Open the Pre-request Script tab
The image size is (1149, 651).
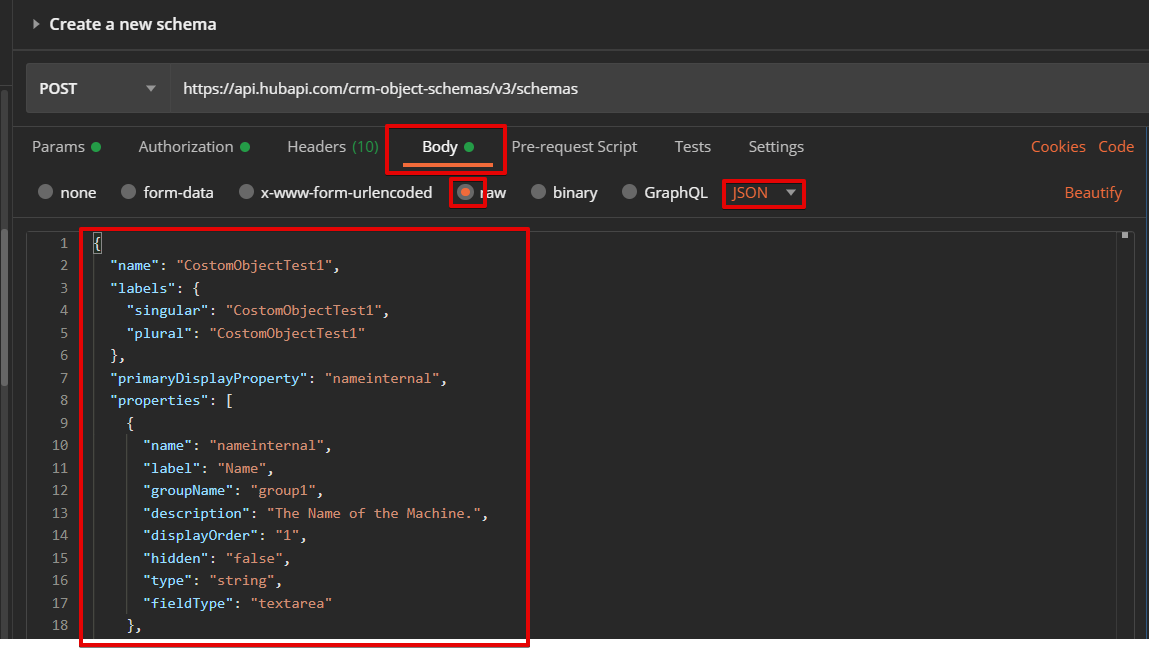pos(574,146)
